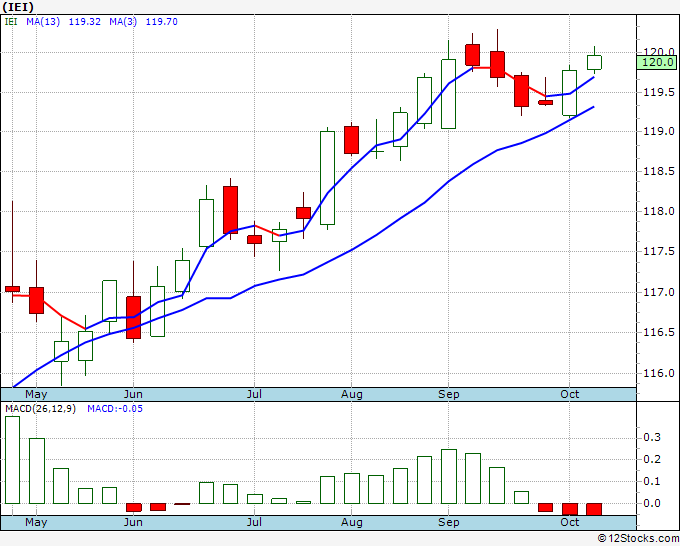680x546 pixels.
Task: Select the 119.5 price axis label
Action: click(659, 92)
